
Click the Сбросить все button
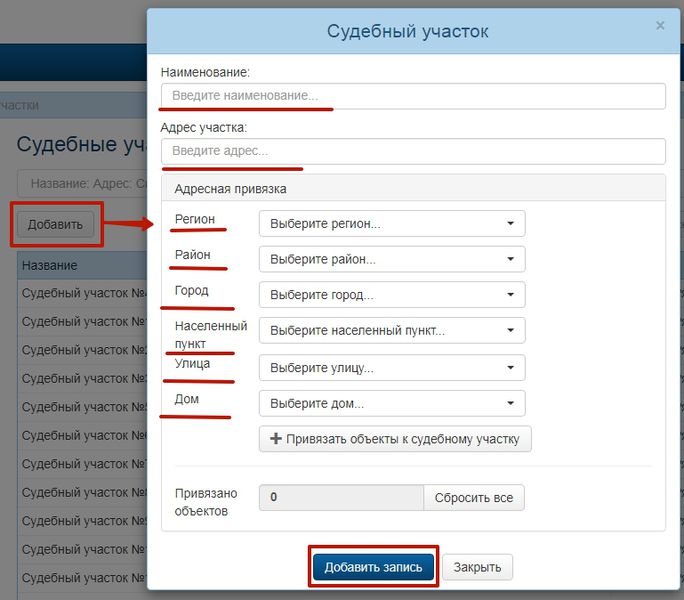474,497
